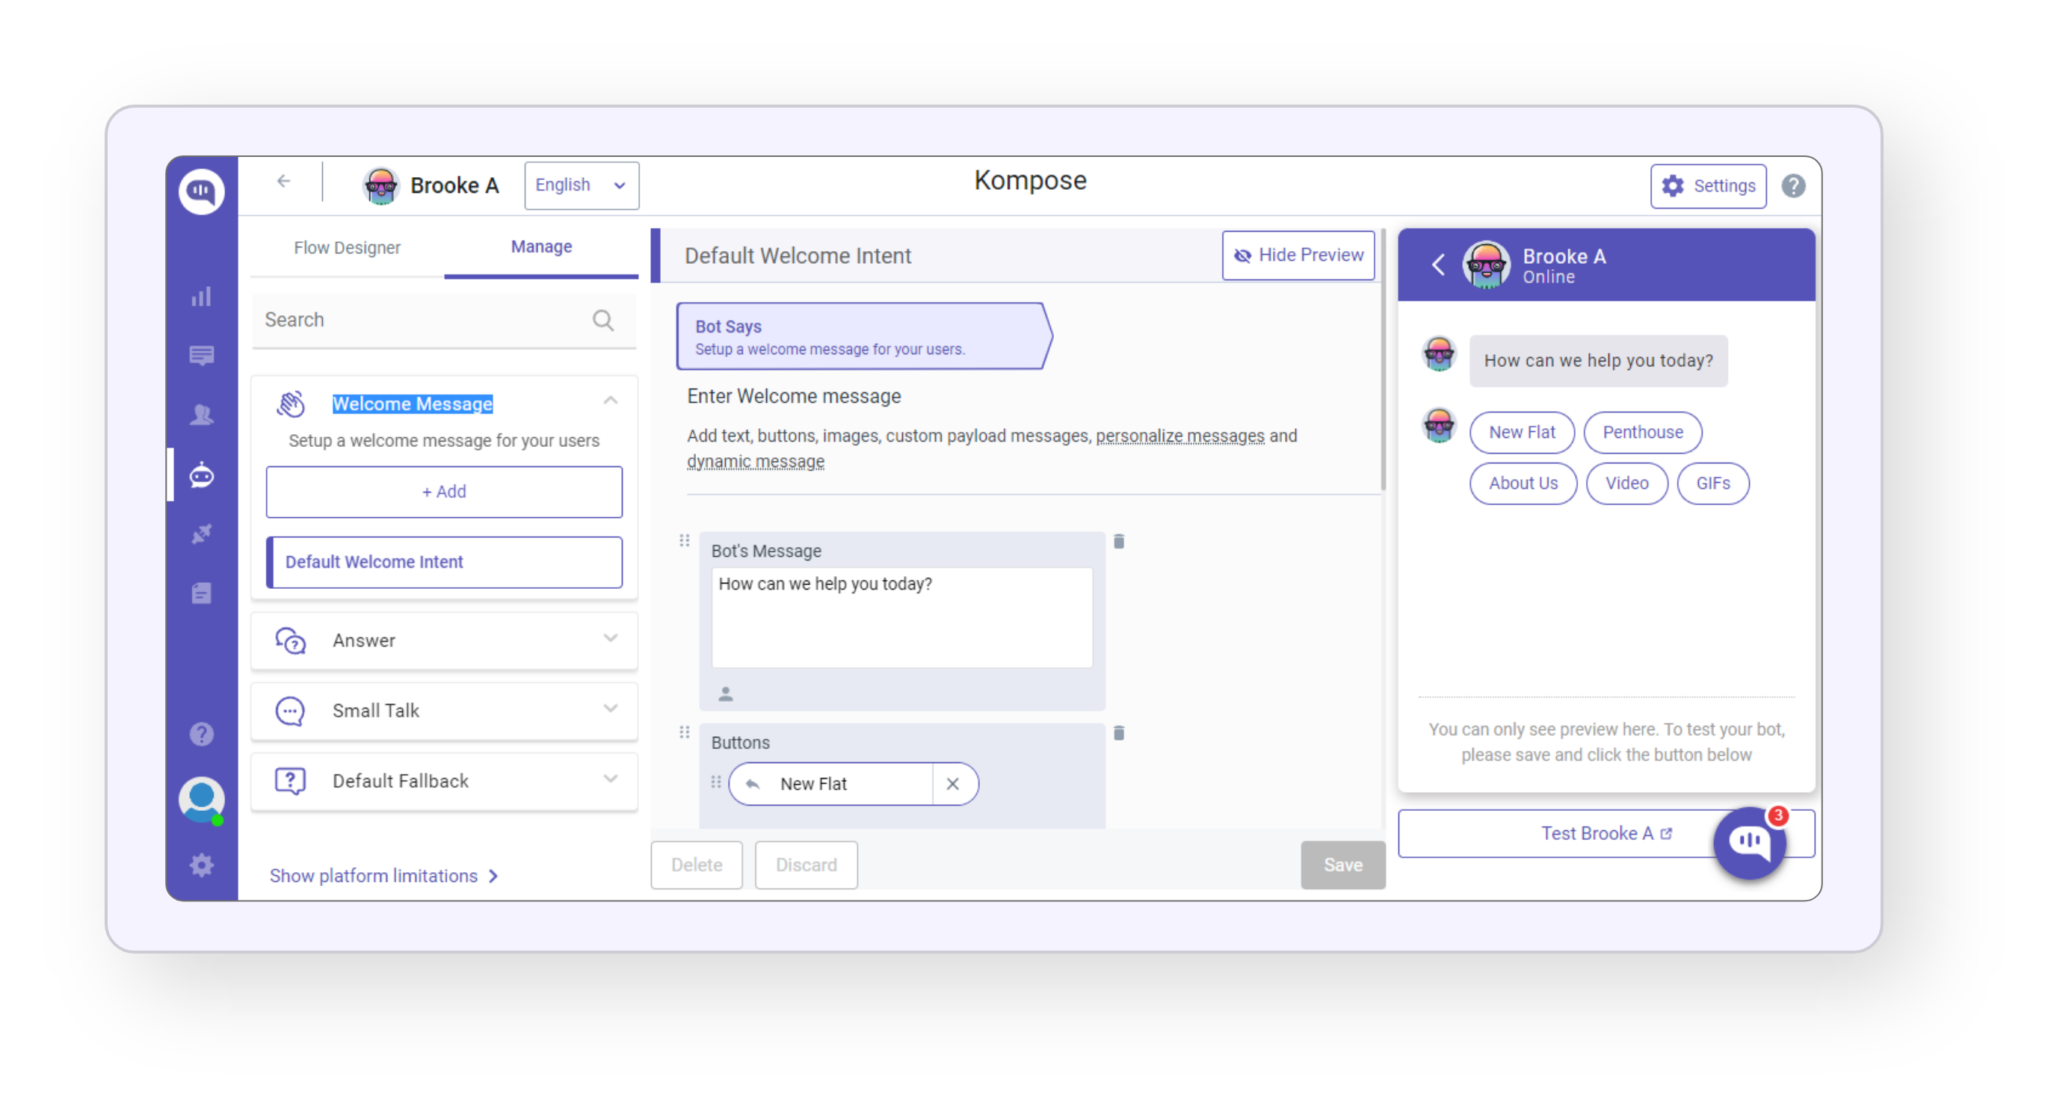The width and height of the screenshot is (2048, 1118).
Task: Click Hide Preview to toggle the bot preview
Action: click(1297, 255)
